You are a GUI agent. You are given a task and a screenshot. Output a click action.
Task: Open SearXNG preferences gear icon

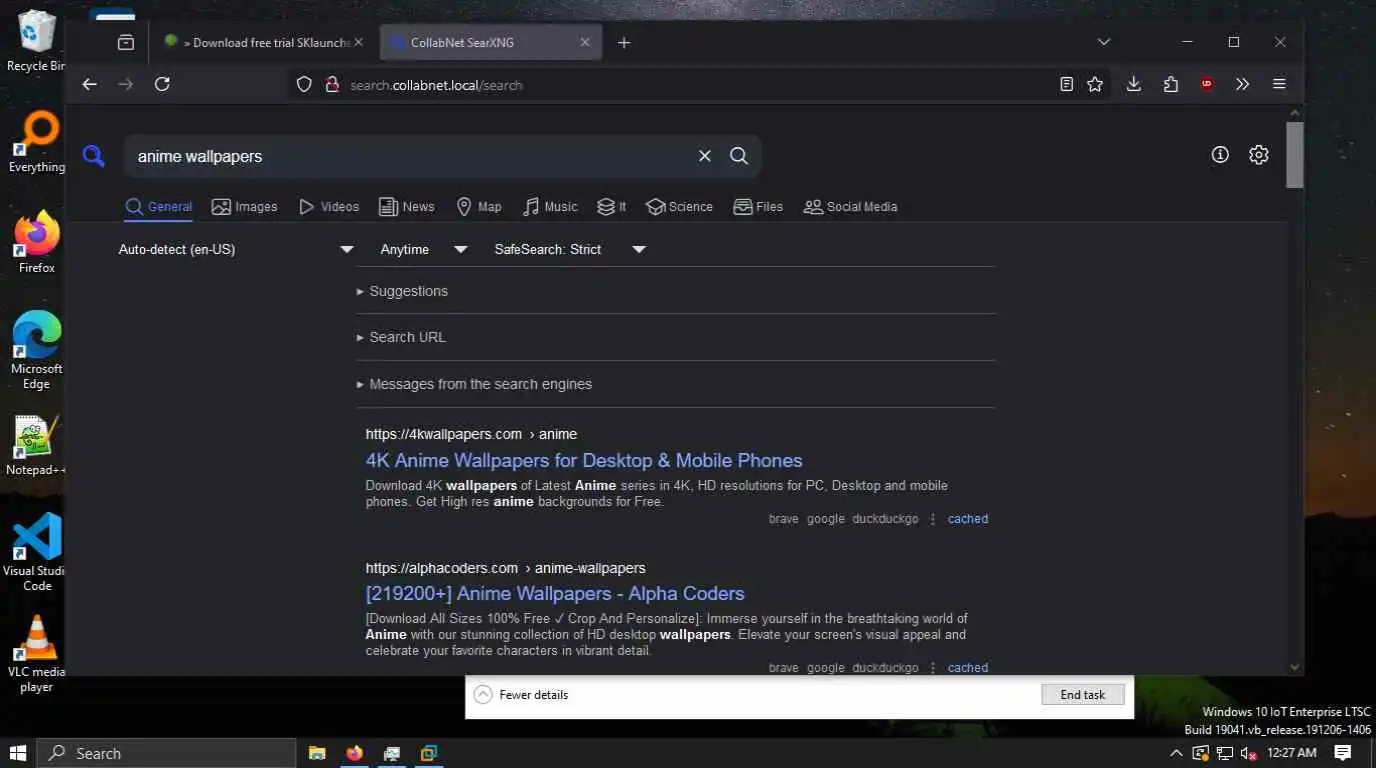(x=1259, y=155)
